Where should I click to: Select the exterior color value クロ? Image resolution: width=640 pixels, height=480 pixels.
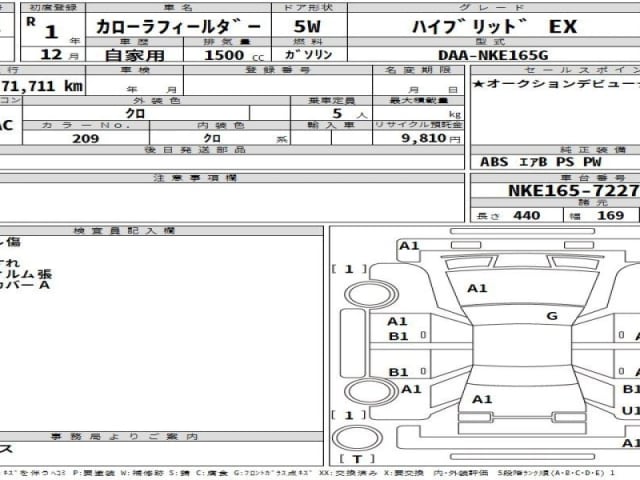tap(135, 113)
